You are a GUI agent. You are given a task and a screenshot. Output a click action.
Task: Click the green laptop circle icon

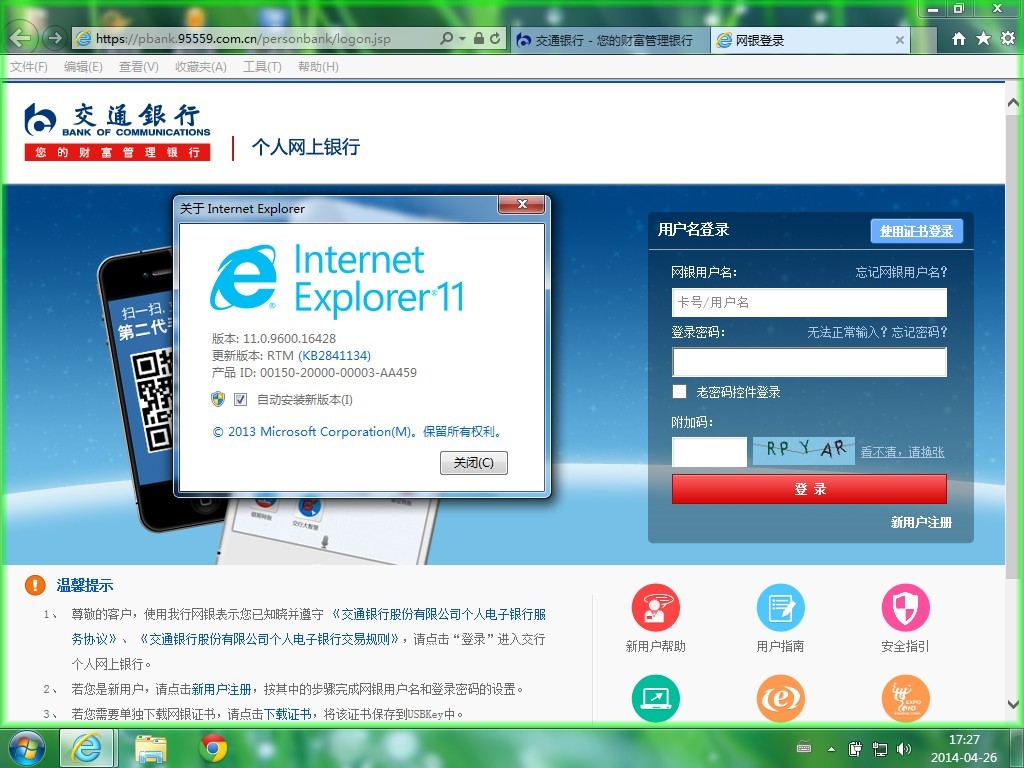(656, 698)
